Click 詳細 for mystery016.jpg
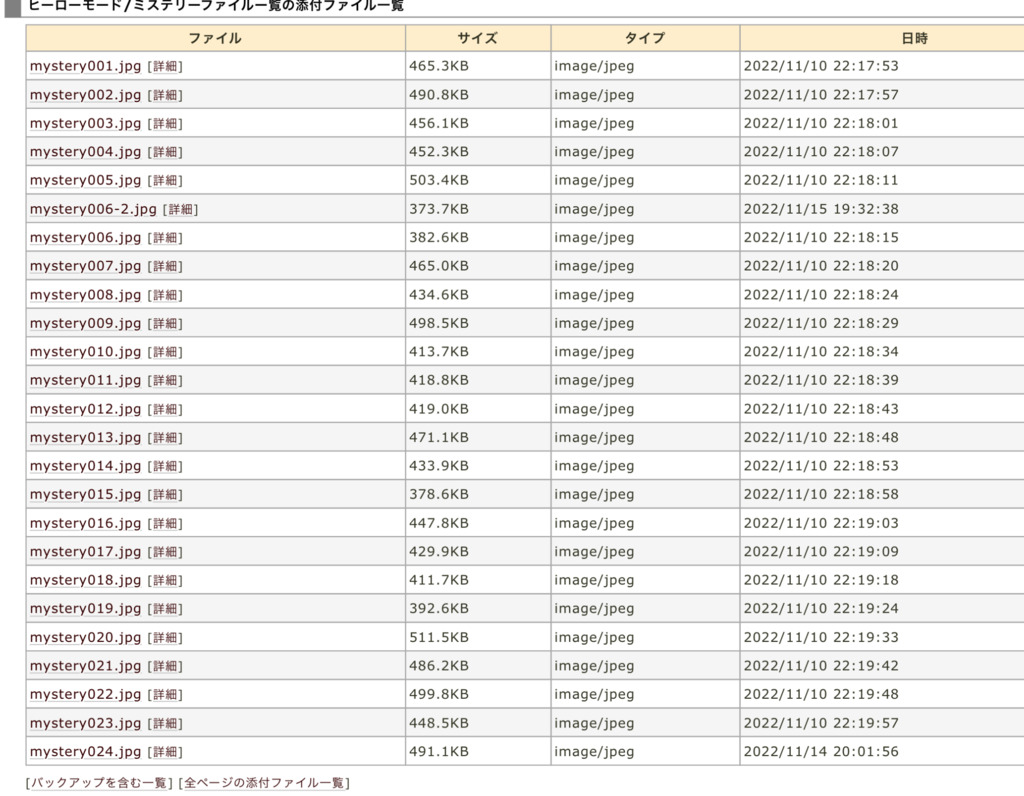The image size is (1024, 796). pyautogui.click(x=165, y=524)
